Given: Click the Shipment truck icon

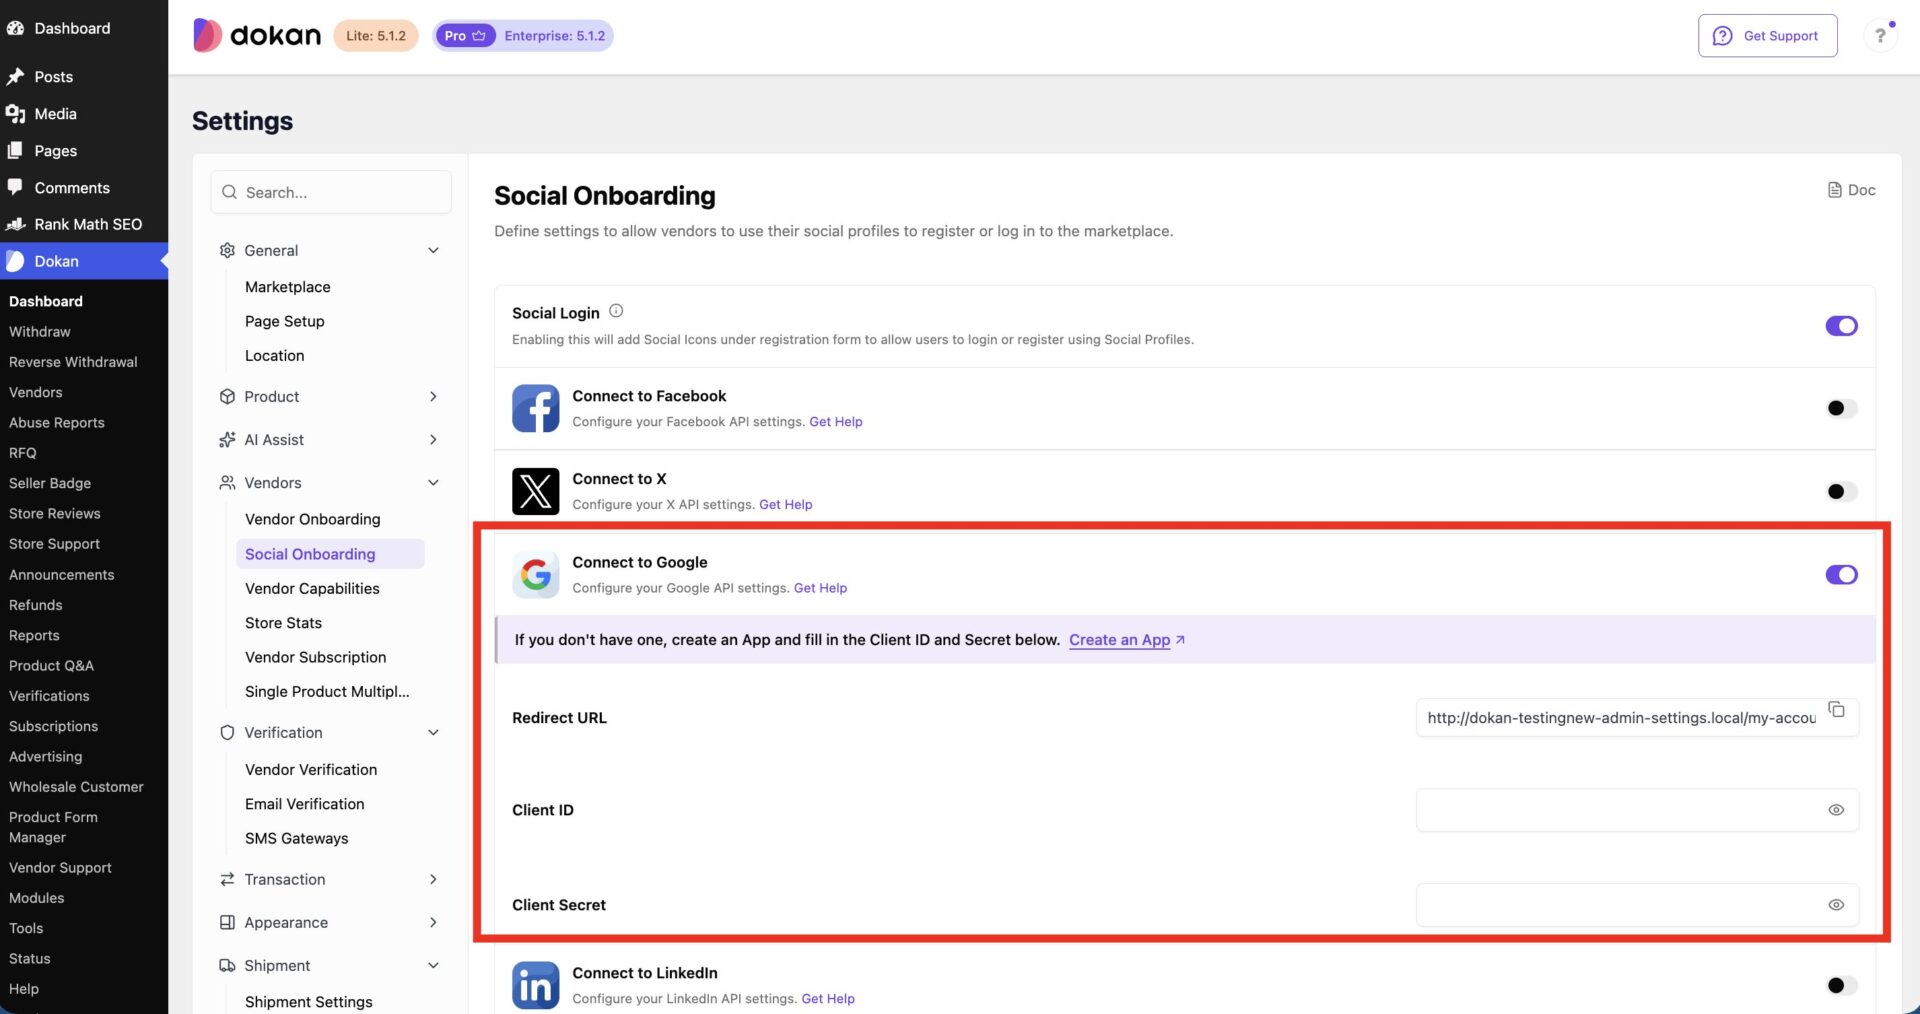Looking at the screenshot, I should point(227,965).
